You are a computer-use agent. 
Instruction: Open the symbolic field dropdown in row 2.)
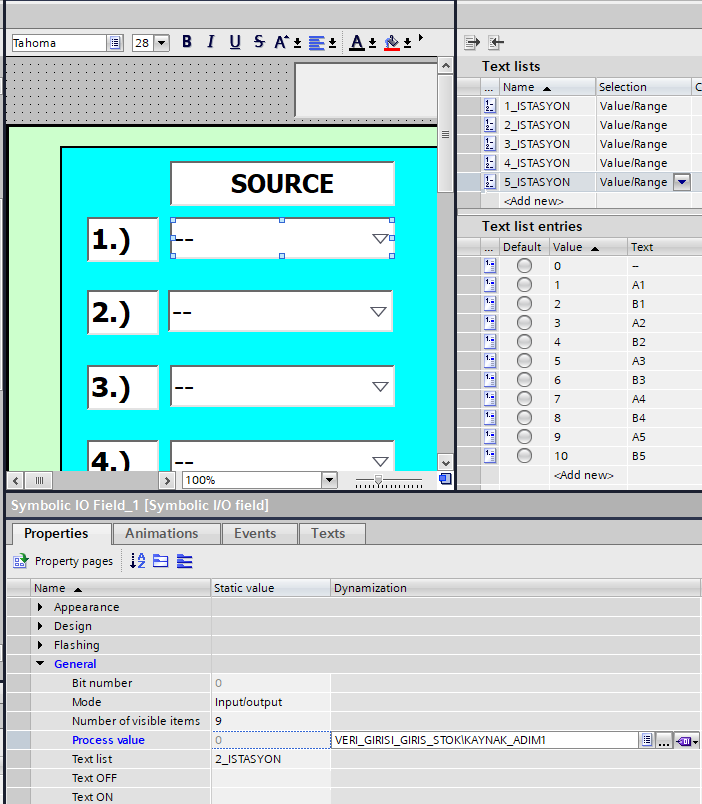click(x=378, y=312)
